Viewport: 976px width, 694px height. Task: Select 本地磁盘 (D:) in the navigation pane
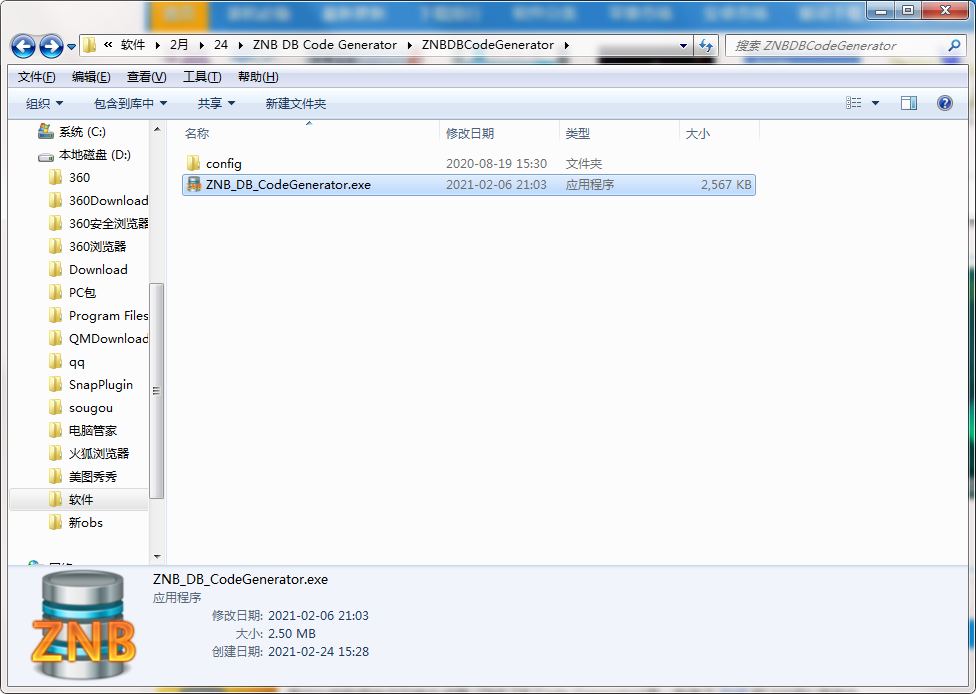92,153
